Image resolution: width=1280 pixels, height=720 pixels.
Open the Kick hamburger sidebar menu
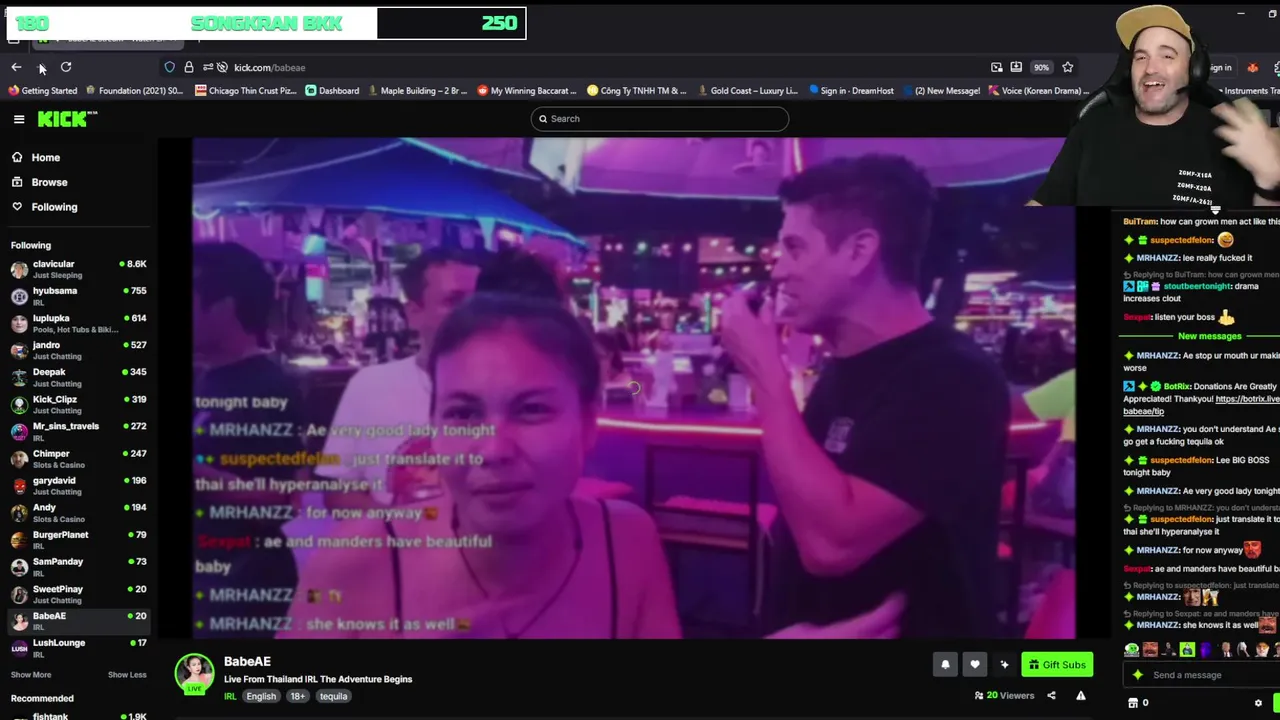[x=19, y=119]
